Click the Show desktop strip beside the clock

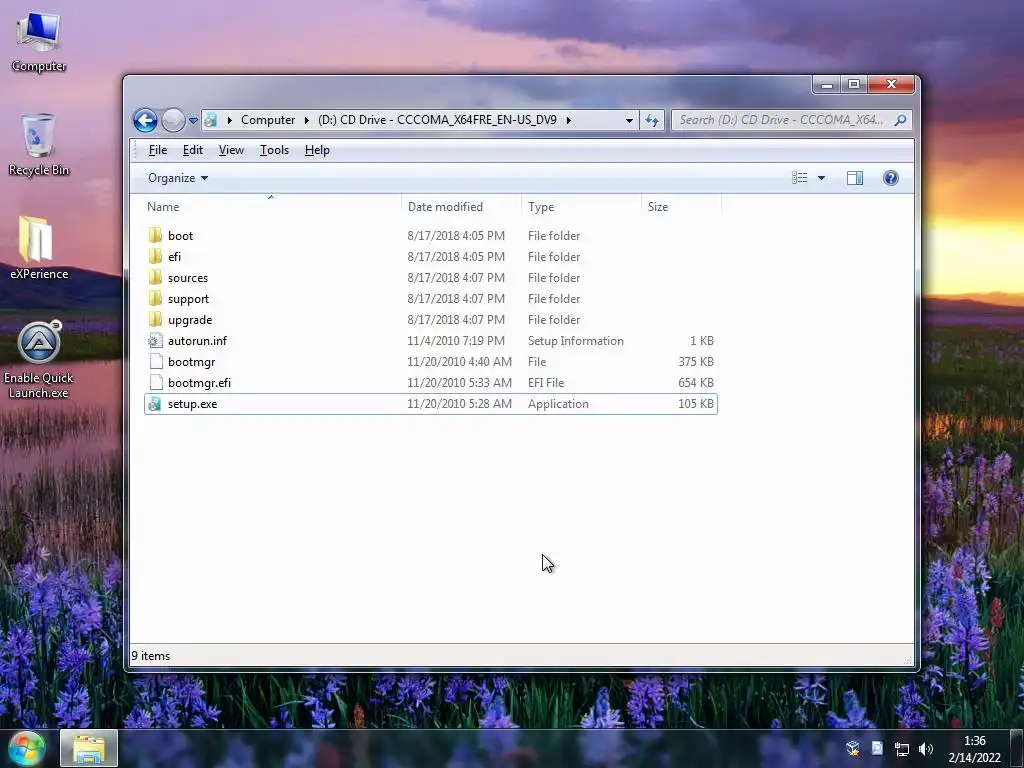pos(1017,748)
